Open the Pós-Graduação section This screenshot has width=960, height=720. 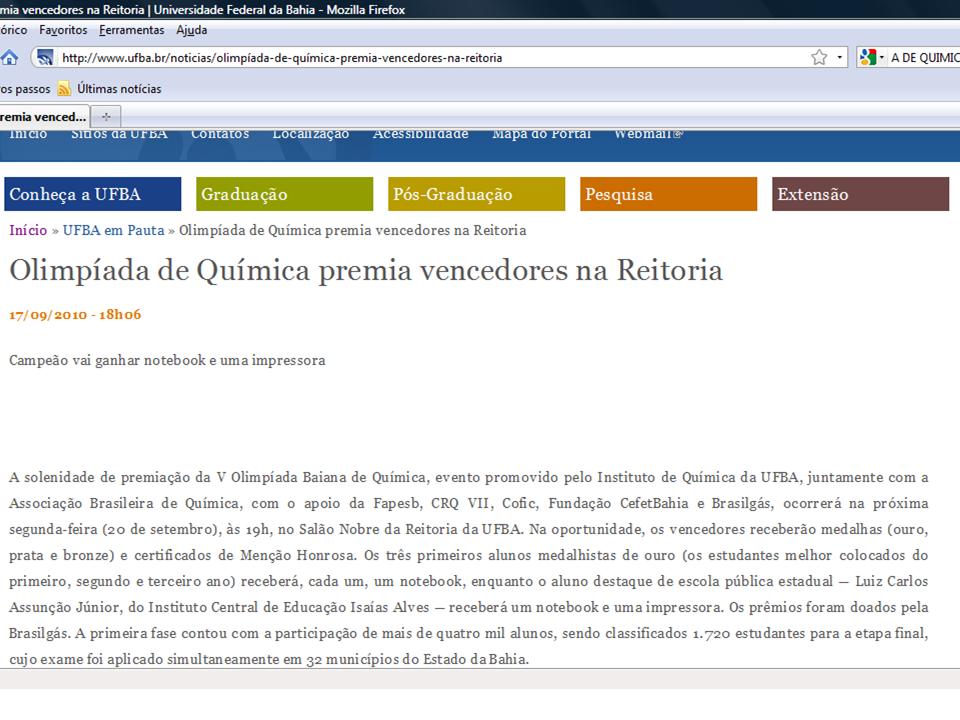pos(477,194)
